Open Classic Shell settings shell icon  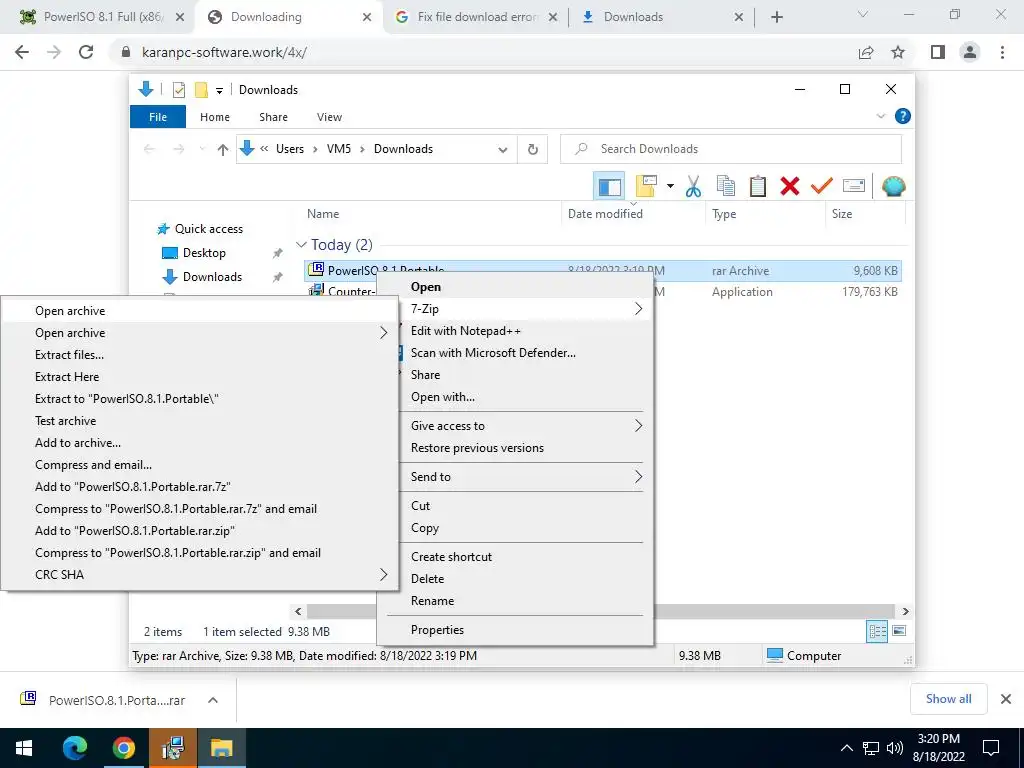coord(893,187)
